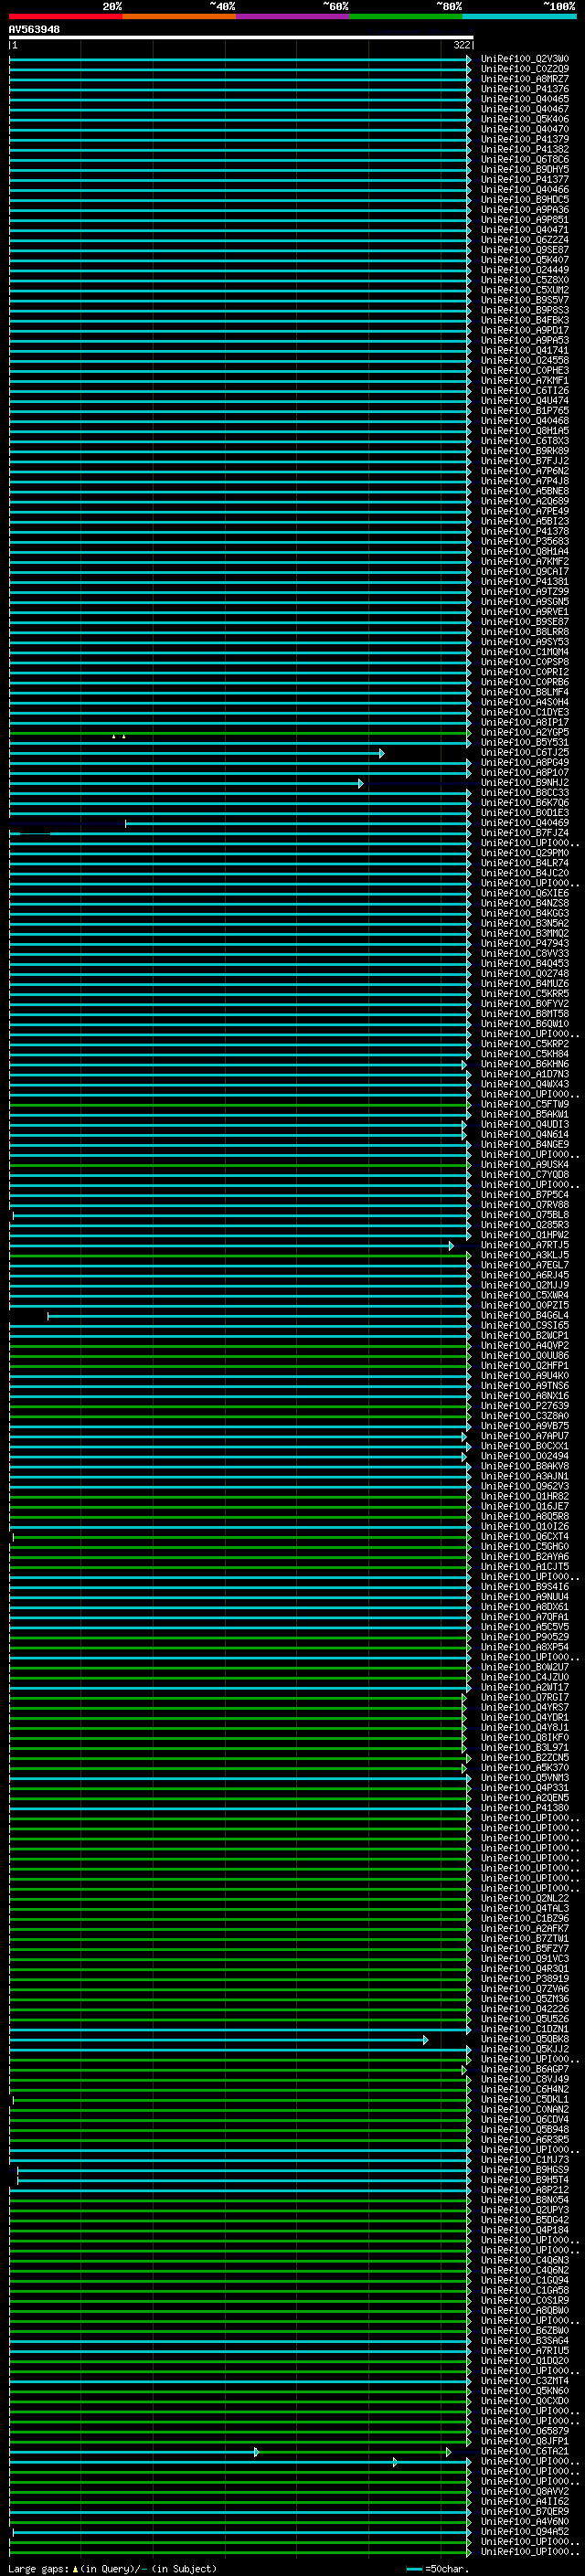Click the UniRef100_B6KHN6 label
The width and height of the screenshot is (585, 2576).
click(x=525, y=1064)
